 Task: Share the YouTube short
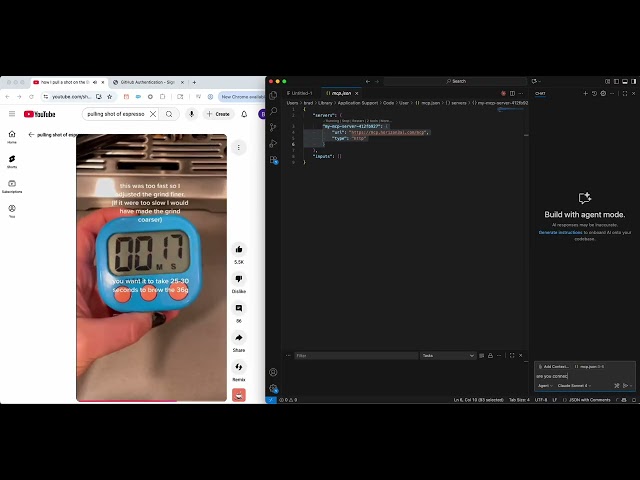[x=239, y=338]
